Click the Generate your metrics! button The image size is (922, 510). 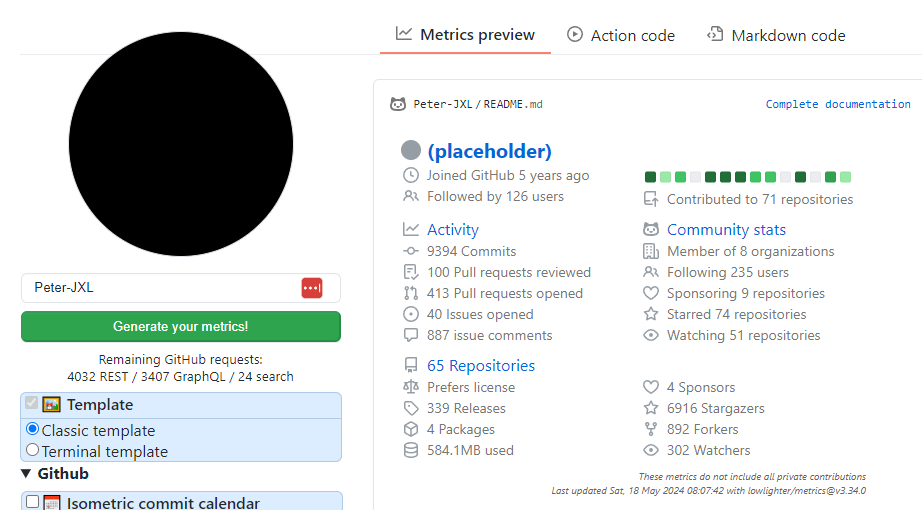(181, 326)
